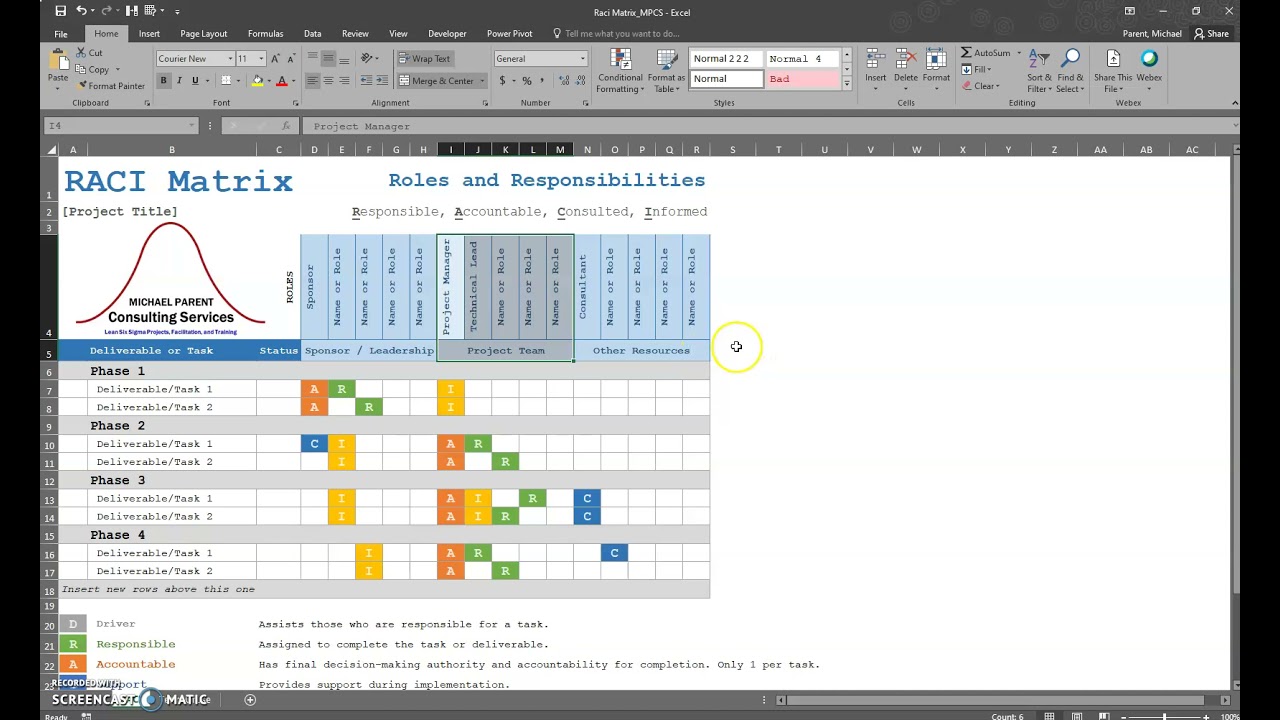
Task: Expand the cell styles gallery
Action: [847, 84]
